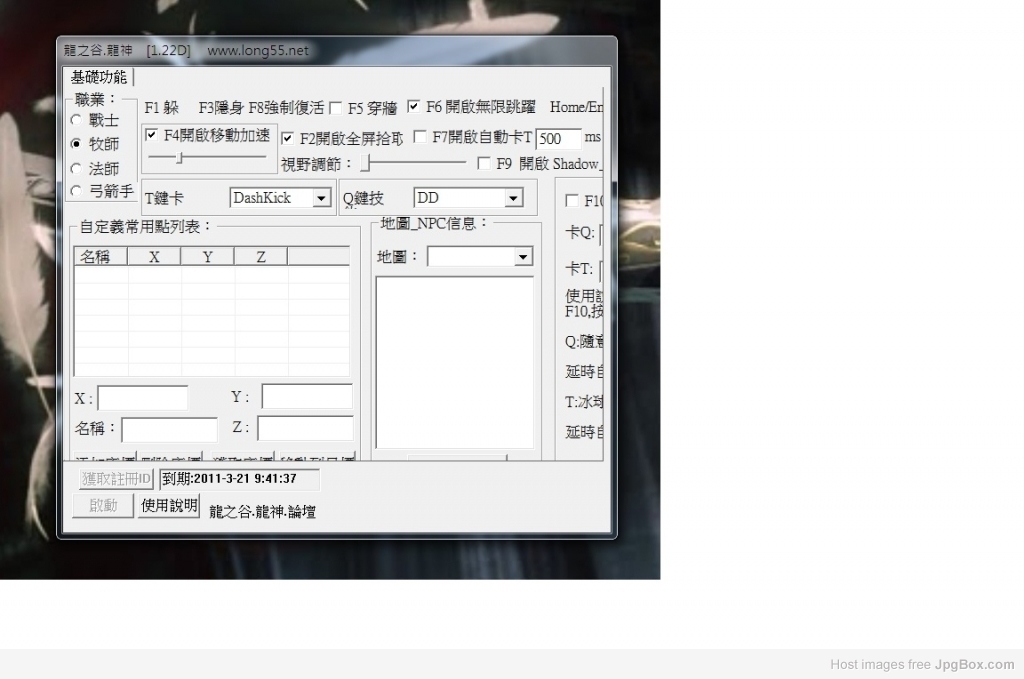Screen dimensions: 1024x679
Task: Enable the F5 穿牆 checkbox
Action: (336, 108)
